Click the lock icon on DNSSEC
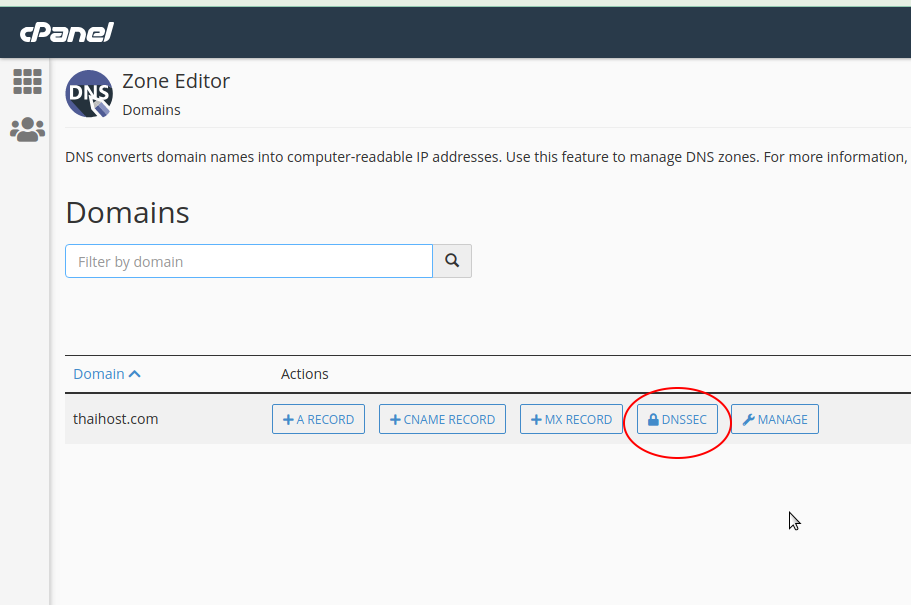 [x=653, y=420]
